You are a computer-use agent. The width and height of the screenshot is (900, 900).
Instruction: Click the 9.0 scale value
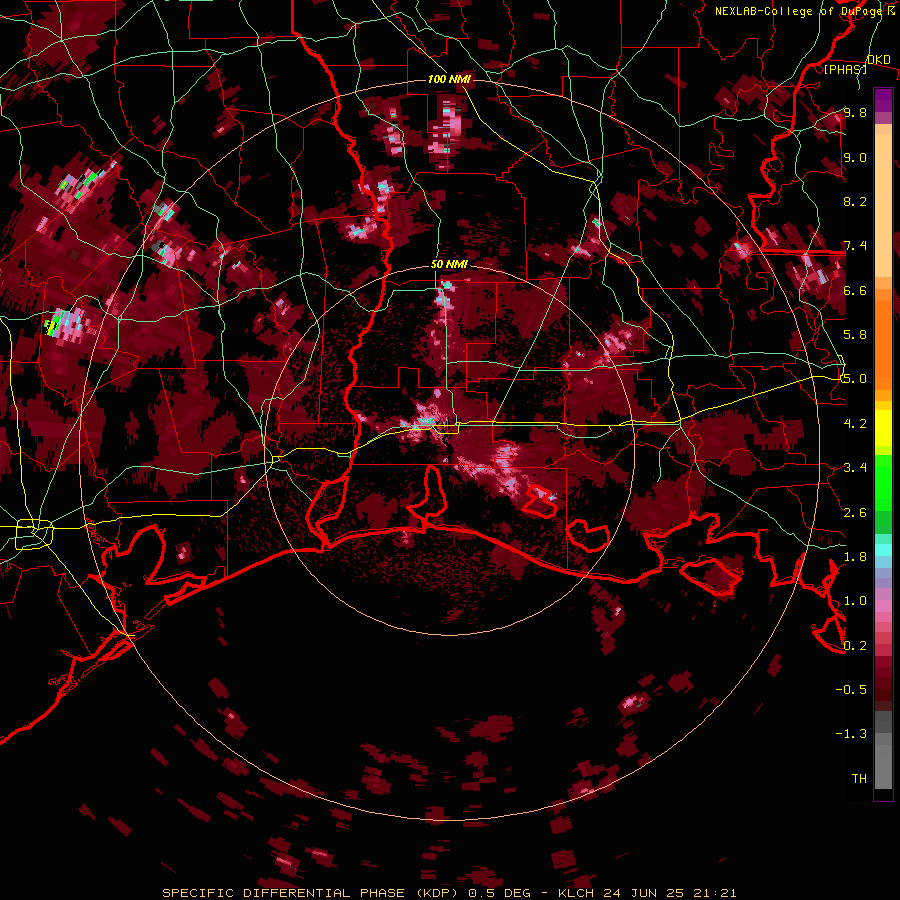click(855, 157)
